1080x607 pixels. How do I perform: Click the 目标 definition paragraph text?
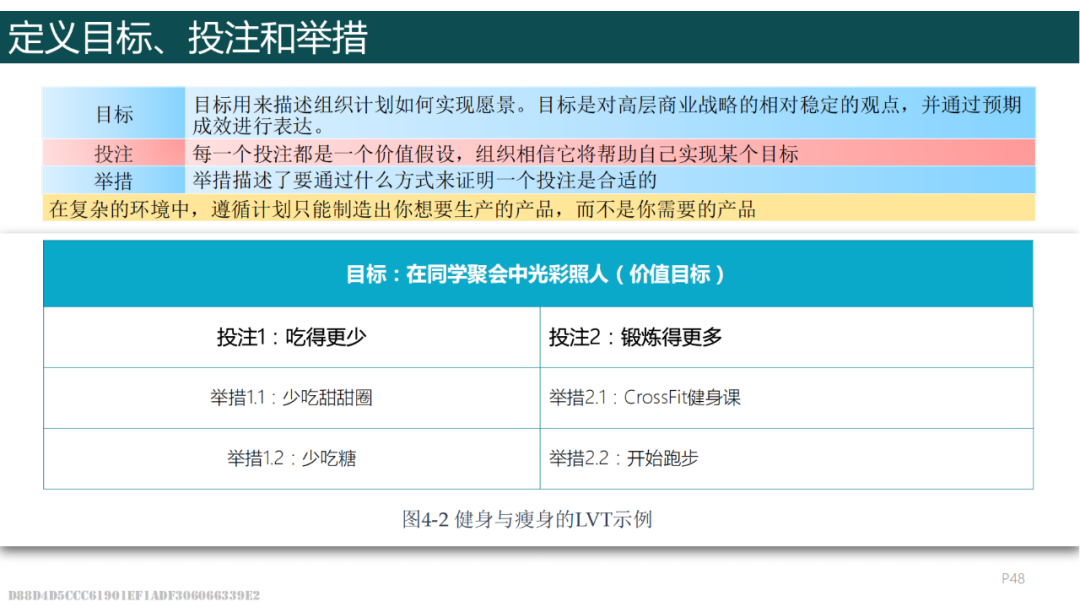coord(607,115)
